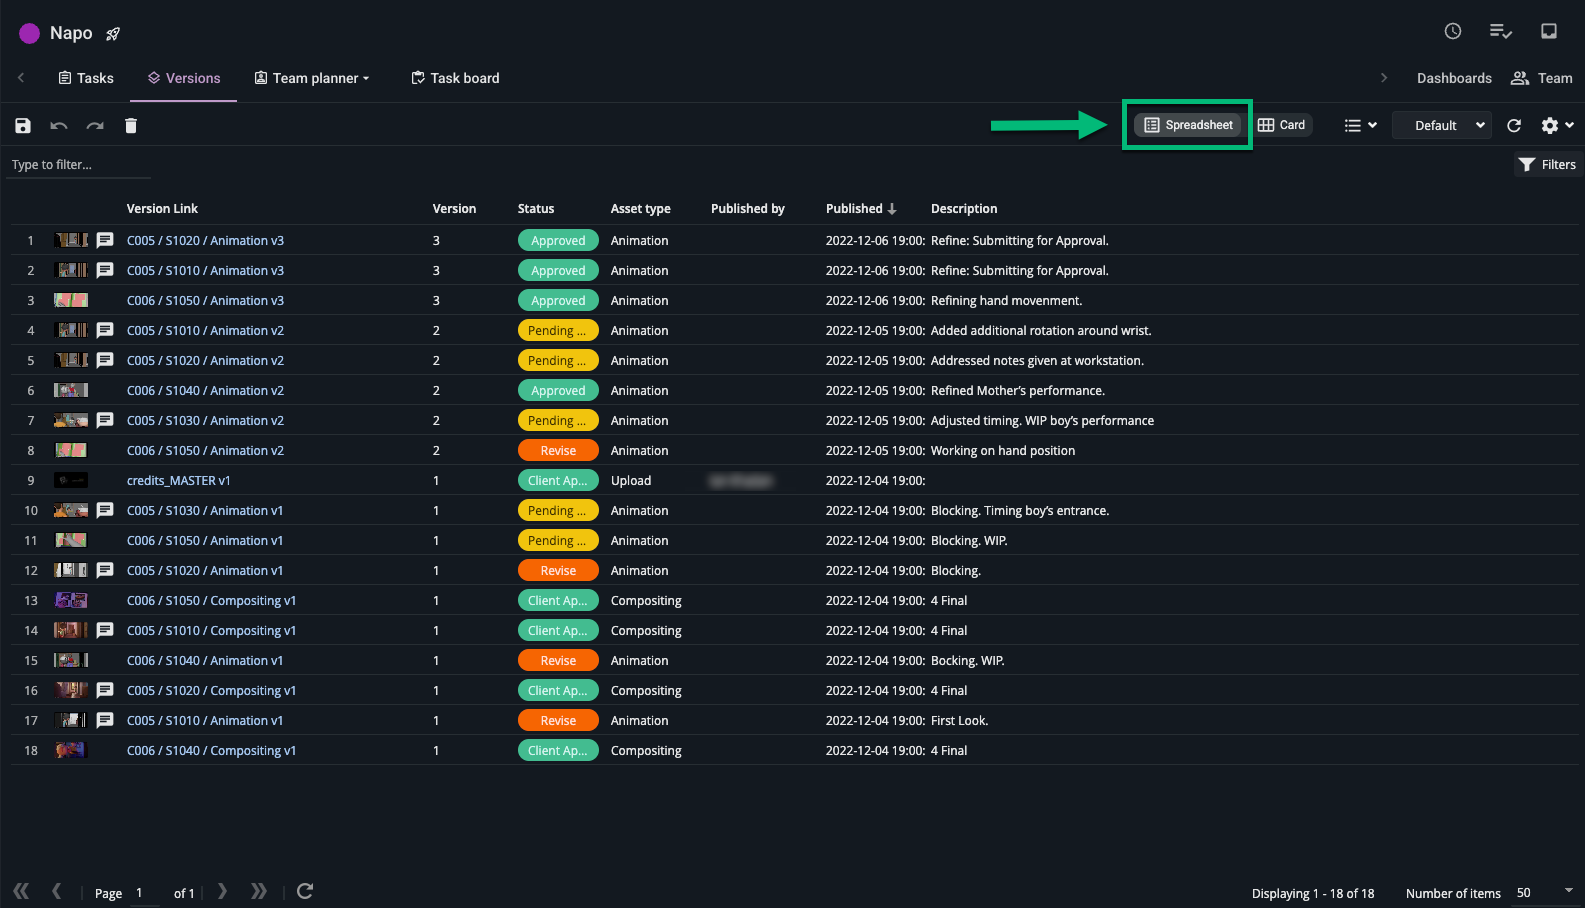Redo the last change
The width and height of the screenshot is (1585, 908).
pos(95,125)
